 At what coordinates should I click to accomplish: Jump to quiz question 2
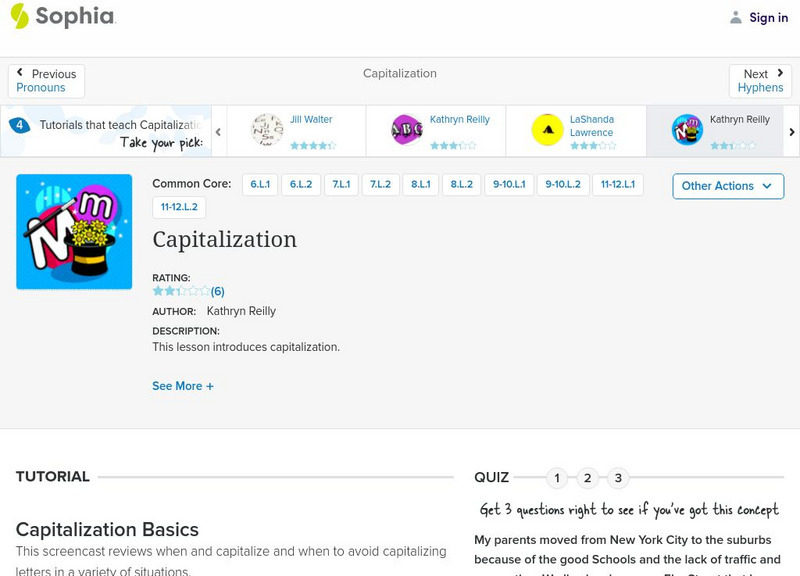click(x=588, y=478)
